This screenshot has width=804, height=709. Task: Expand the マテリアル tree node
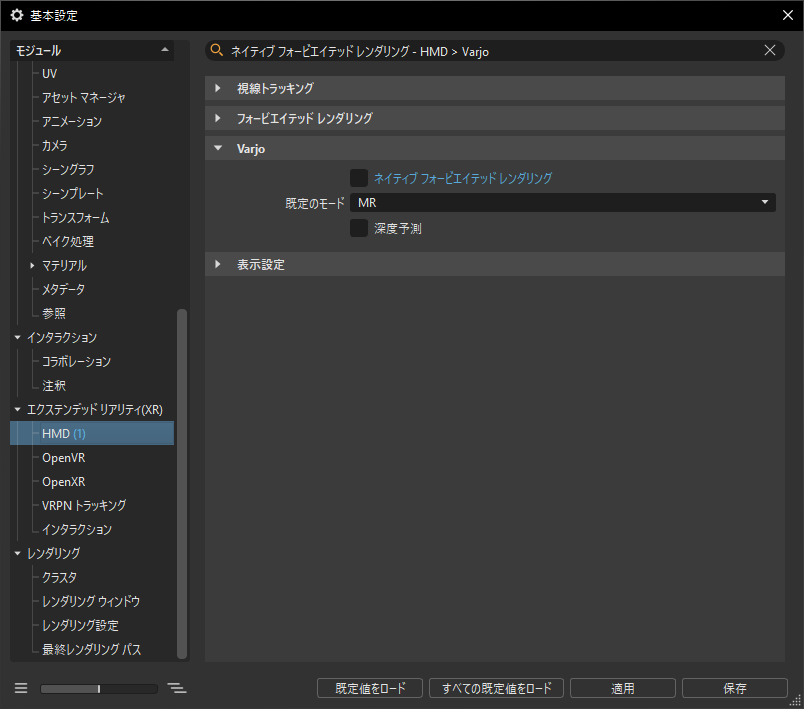[x=32, y=266]
